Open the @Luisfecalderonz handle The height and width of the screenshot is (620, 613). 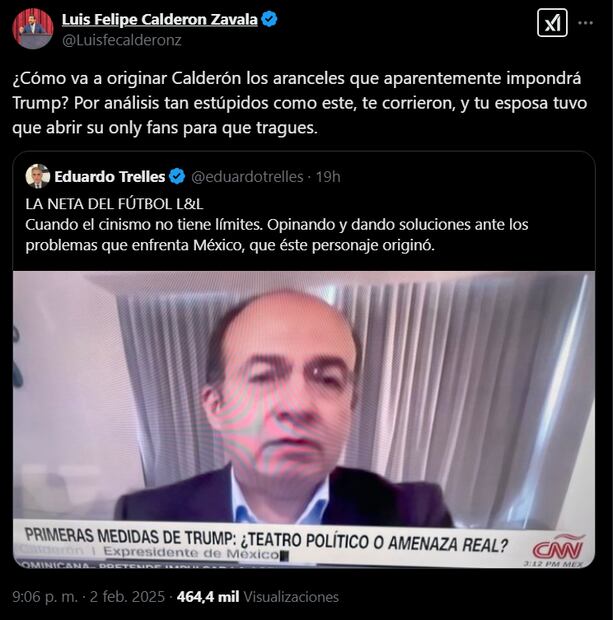coord(122,40)
